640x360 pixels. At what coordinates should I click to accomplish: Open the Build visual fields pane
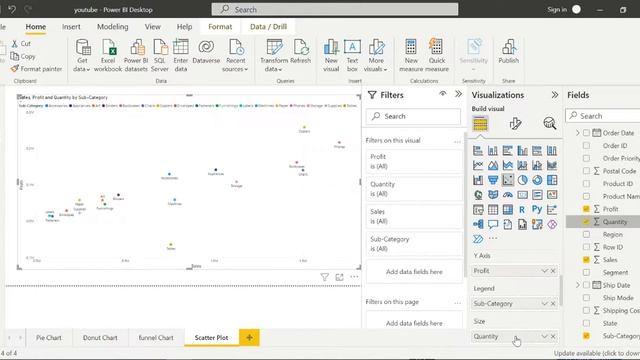click(480, 124)
